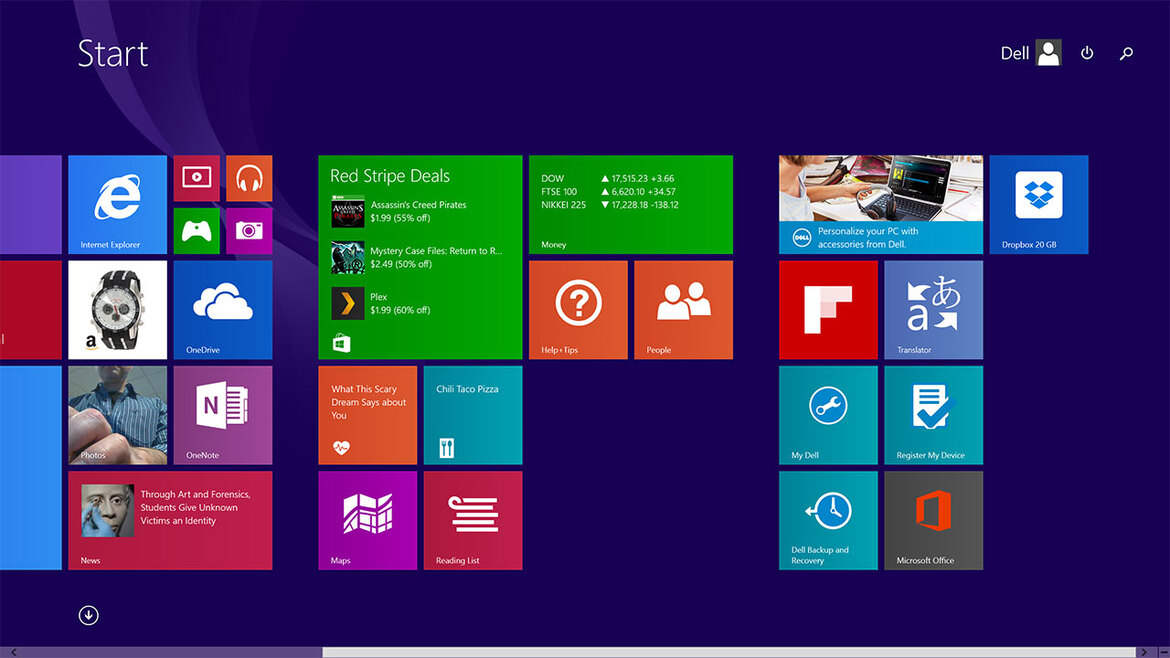Open the News tile about Art and Forensics
1170x658 pixels.
click(170, 520)
